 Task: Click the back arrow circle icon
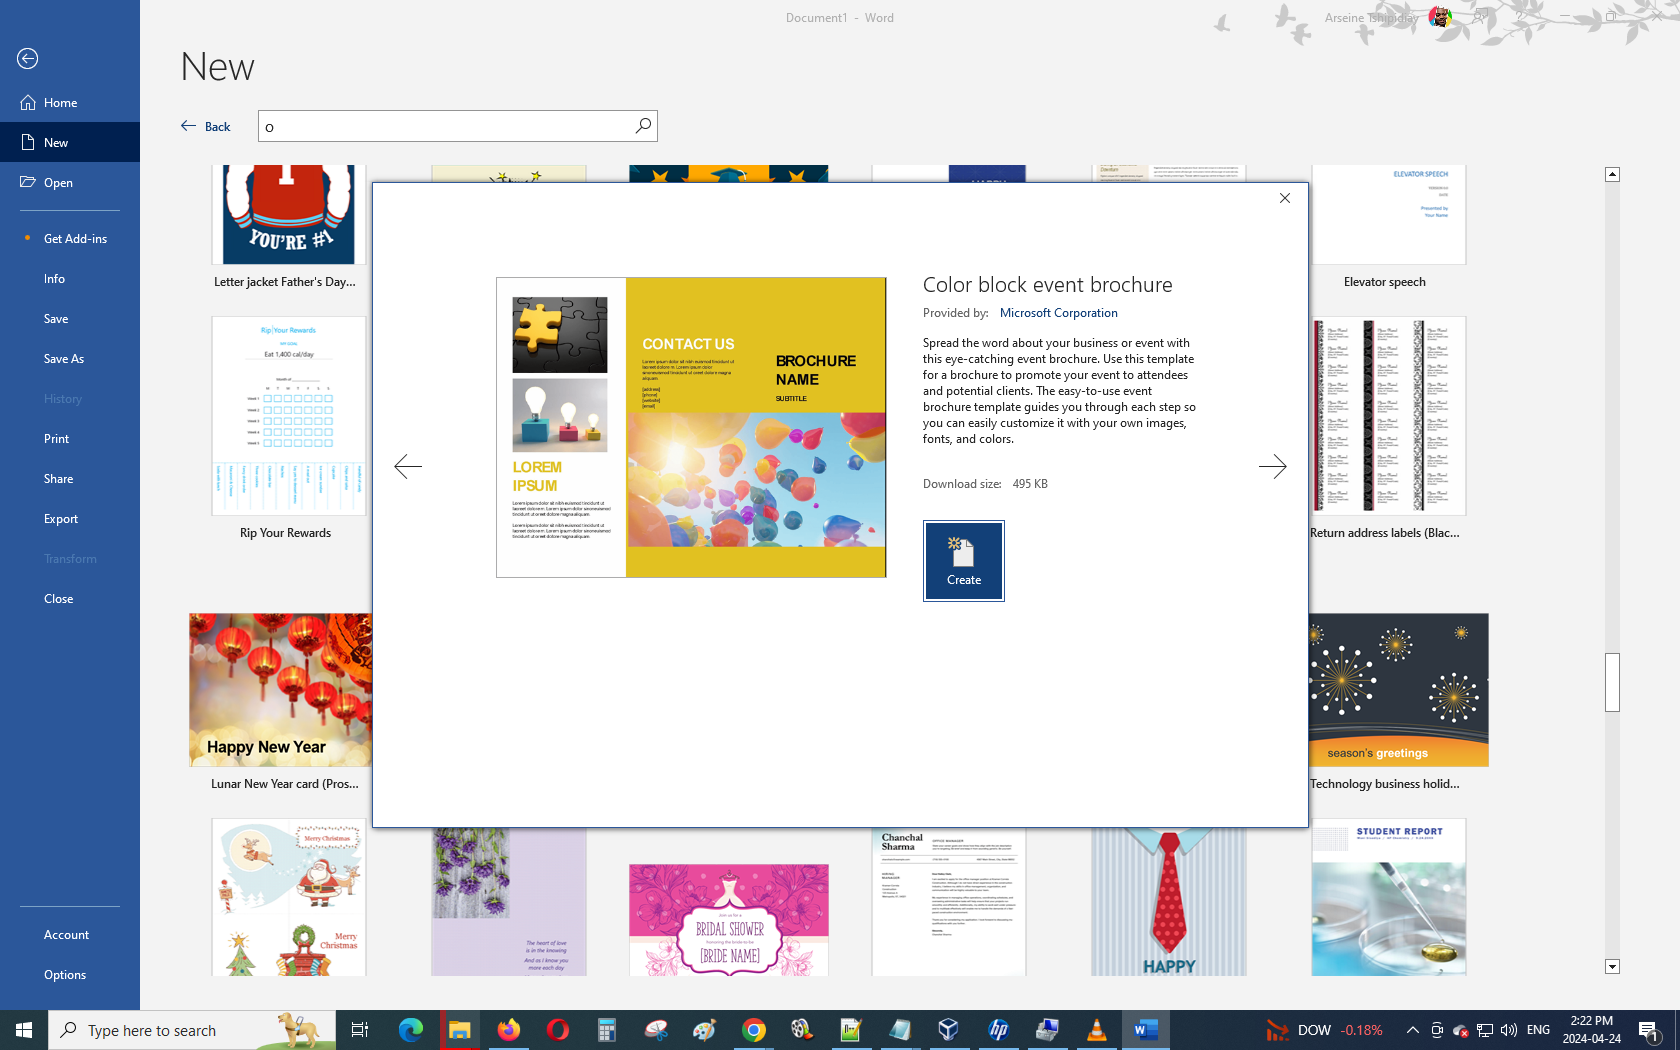point(28,59)
